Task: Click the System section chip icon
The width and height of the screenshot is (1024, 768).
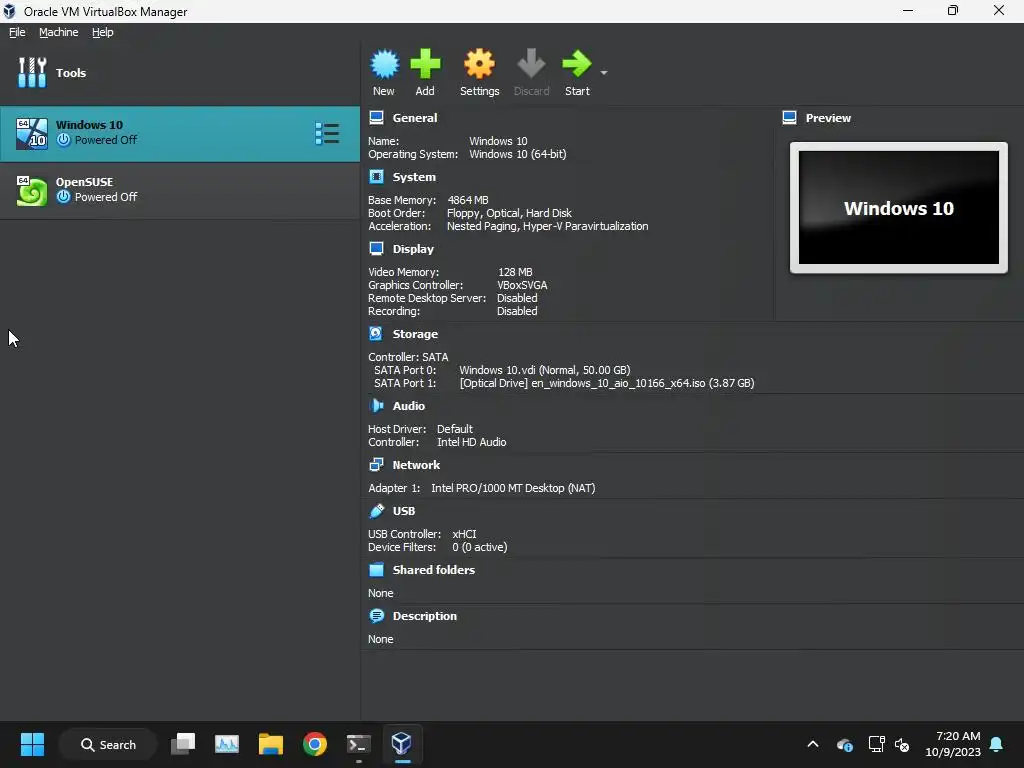Action: click(x=376, y=177)
